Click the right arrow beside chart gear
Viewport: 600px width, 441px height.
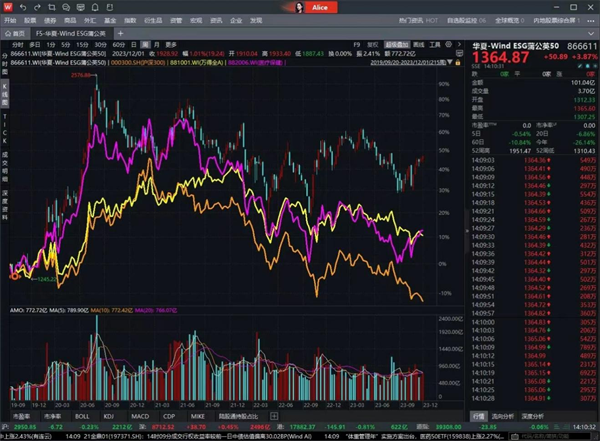click(x=459, y=44)
